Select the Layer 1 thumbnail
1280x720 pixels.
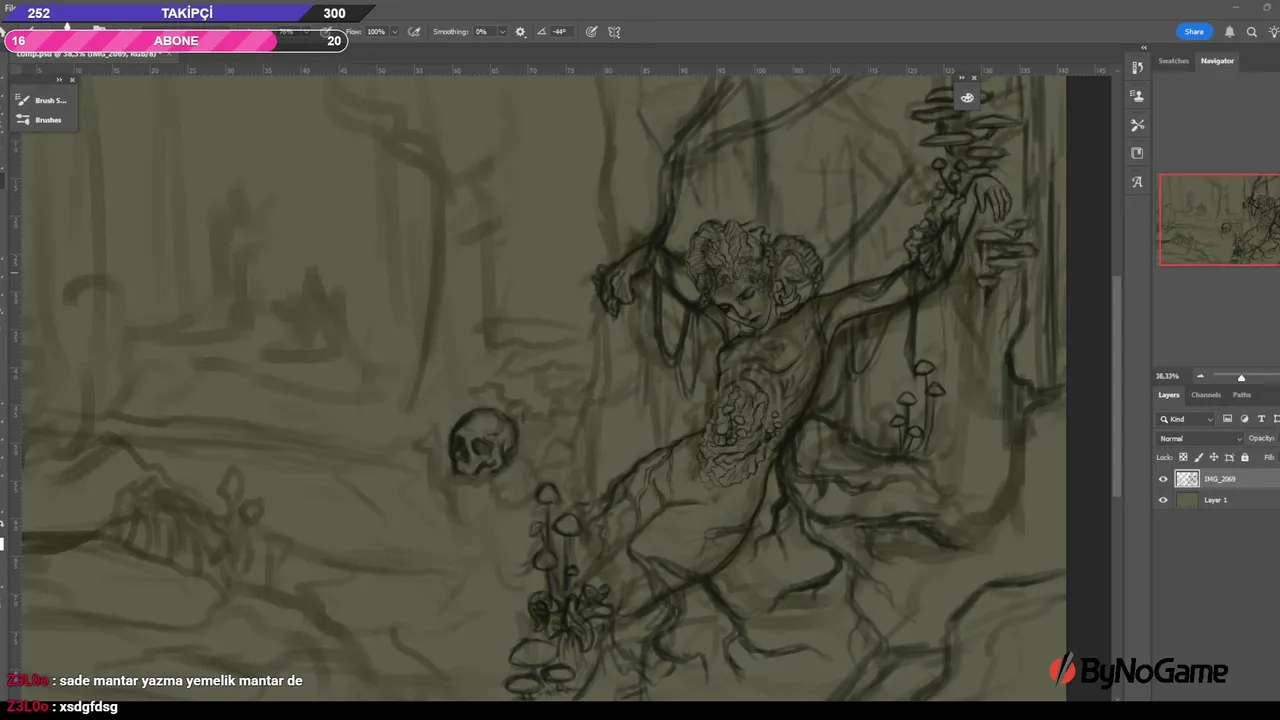point(1187,500)
